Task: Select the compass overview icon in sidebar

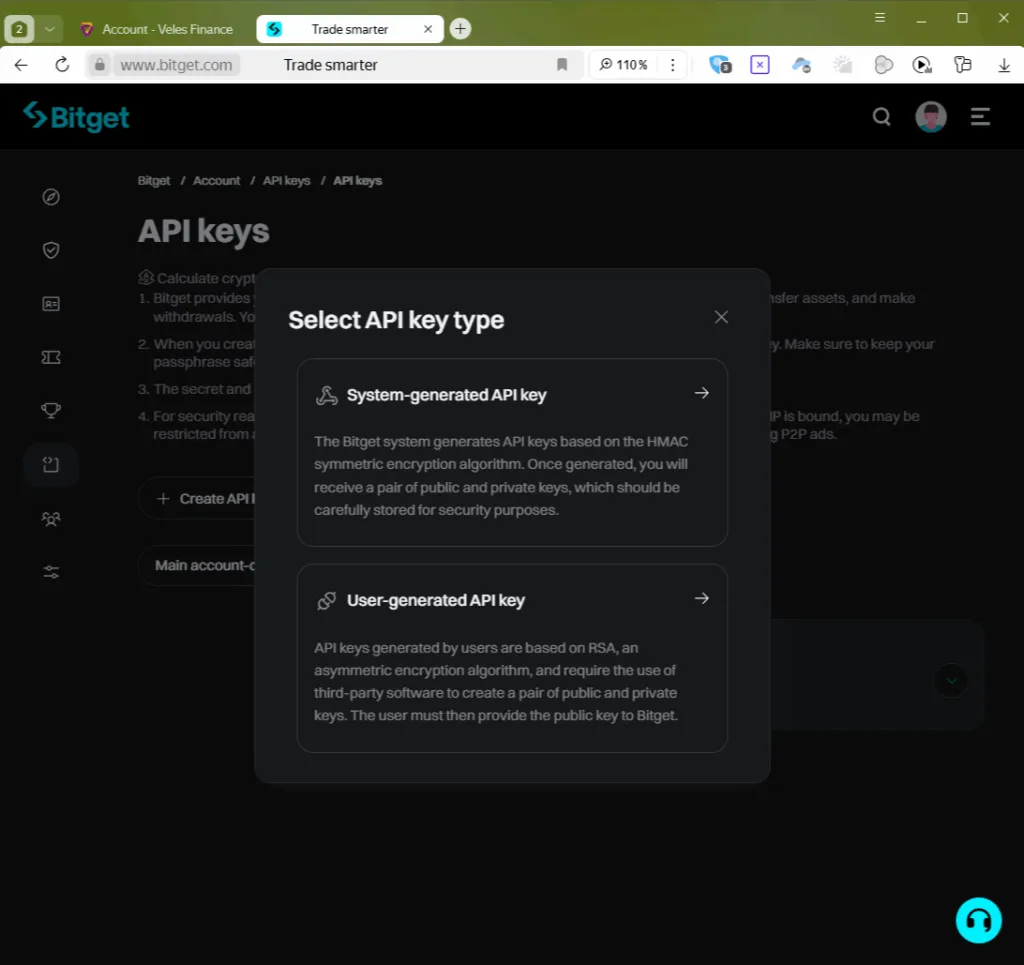Action: tap(50, 197)
